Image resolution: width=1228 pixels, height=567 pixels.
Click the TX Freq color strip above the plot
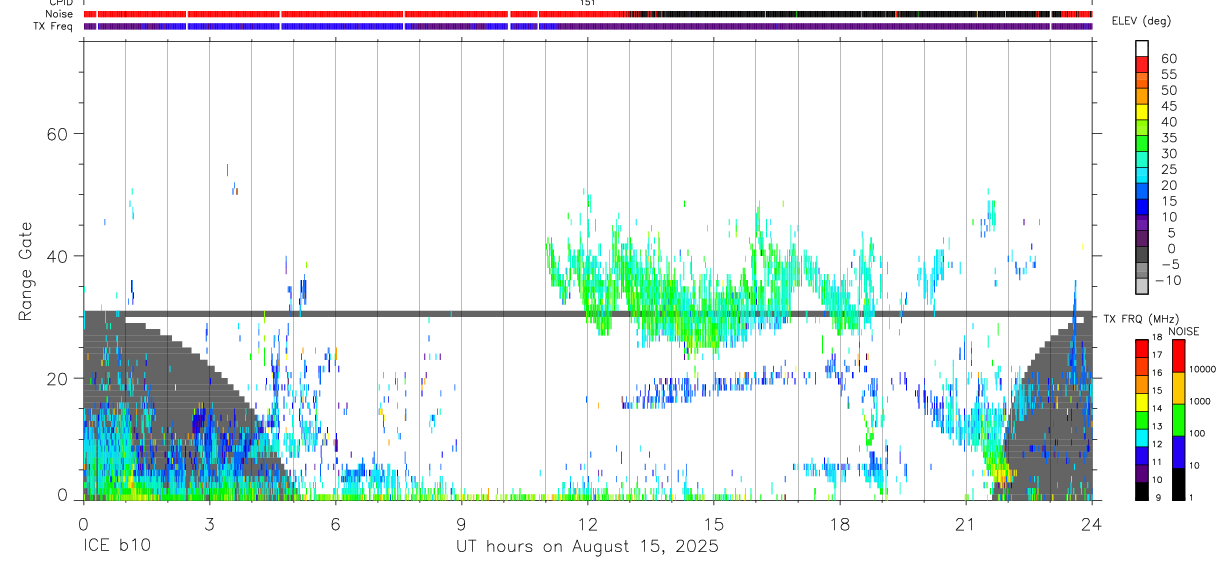pos(587,26)
